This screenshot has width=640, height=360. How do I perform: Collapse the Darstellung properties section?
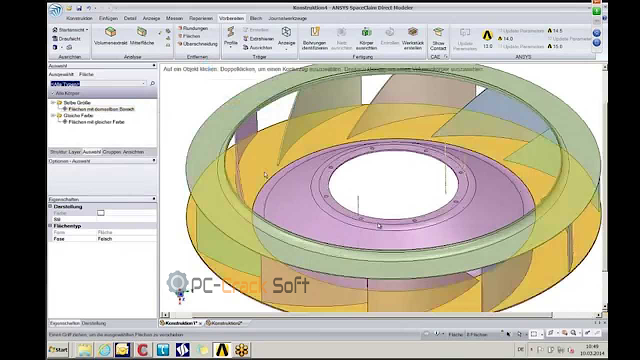coord(50,207)
